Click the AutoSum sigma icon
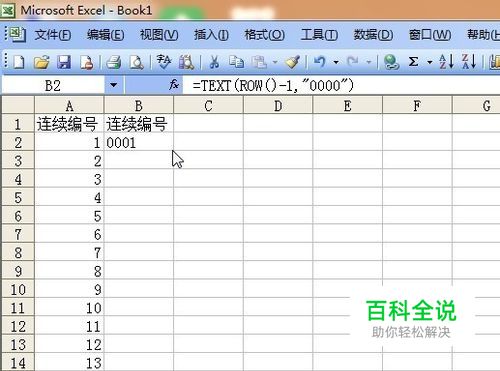Viewport: 500px width, 371px height. click(414, 62)
